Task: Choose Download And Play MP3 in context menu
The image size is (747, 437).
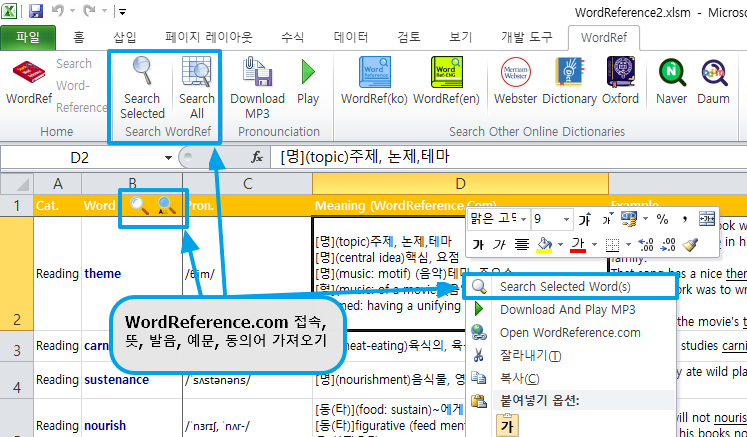Action: [570, 310]
